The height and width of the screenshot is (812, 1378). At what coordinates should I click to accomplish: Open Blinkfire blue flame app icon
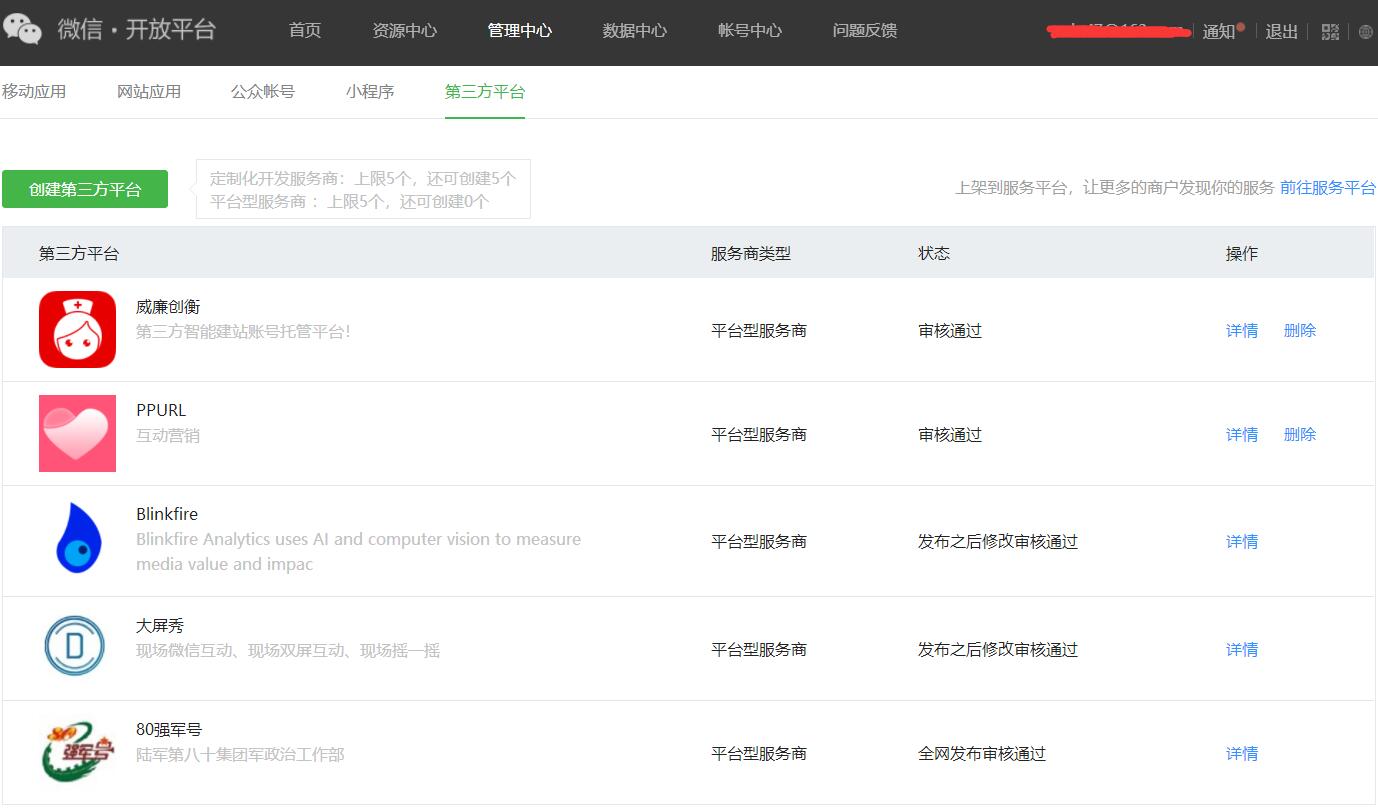(79, 538)
